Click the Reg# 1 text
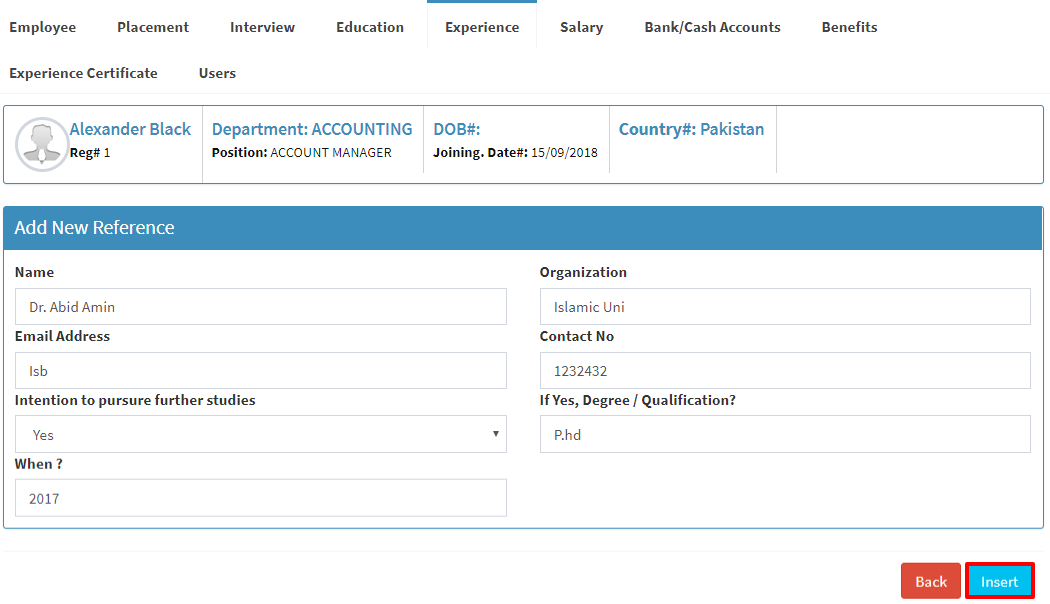The image size is (1050, 604). click(90, 153)
